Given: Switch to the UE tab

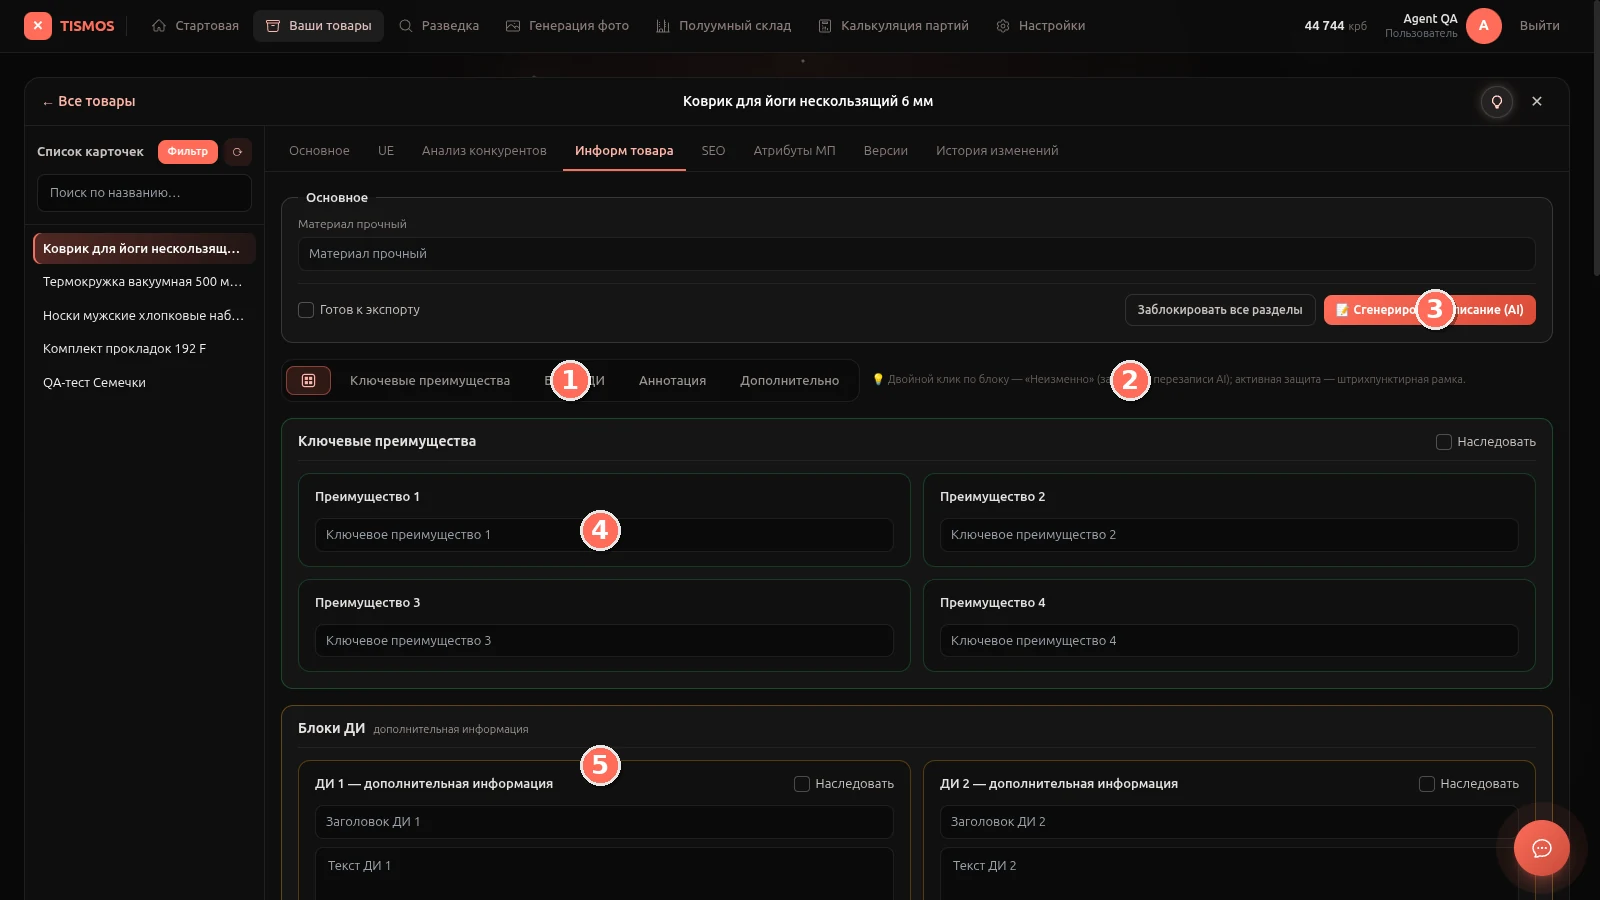Looking at the screenshot, I should click(386, 151).
